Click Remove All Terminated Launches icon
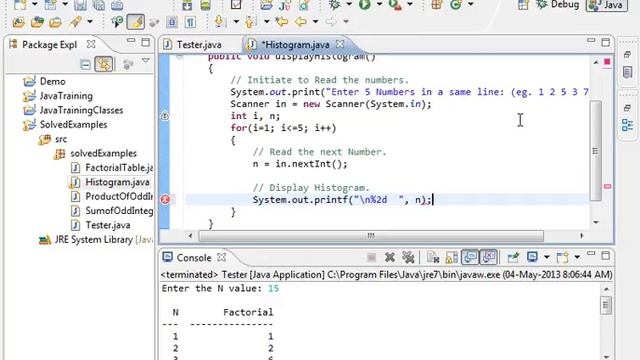The width and height of the screenshot is (640, 360). pyautogui.click(x=408, y=257)
